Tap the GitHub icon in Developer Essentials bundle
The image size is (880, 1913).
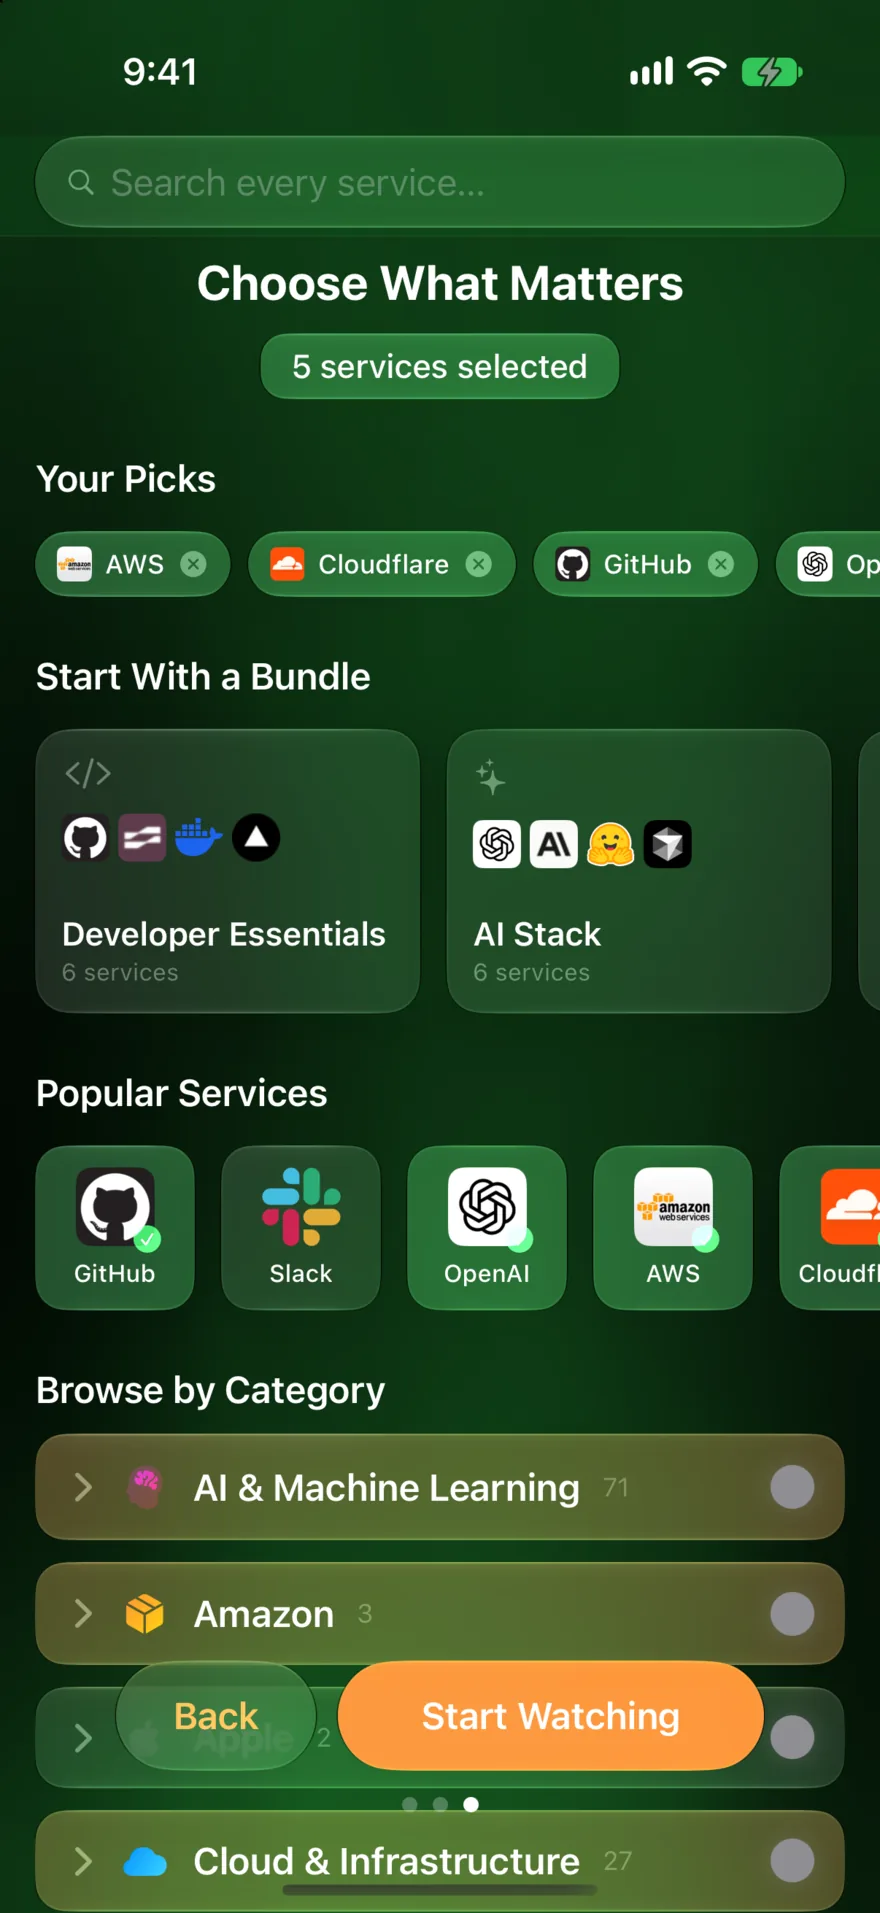pos(86,838)
